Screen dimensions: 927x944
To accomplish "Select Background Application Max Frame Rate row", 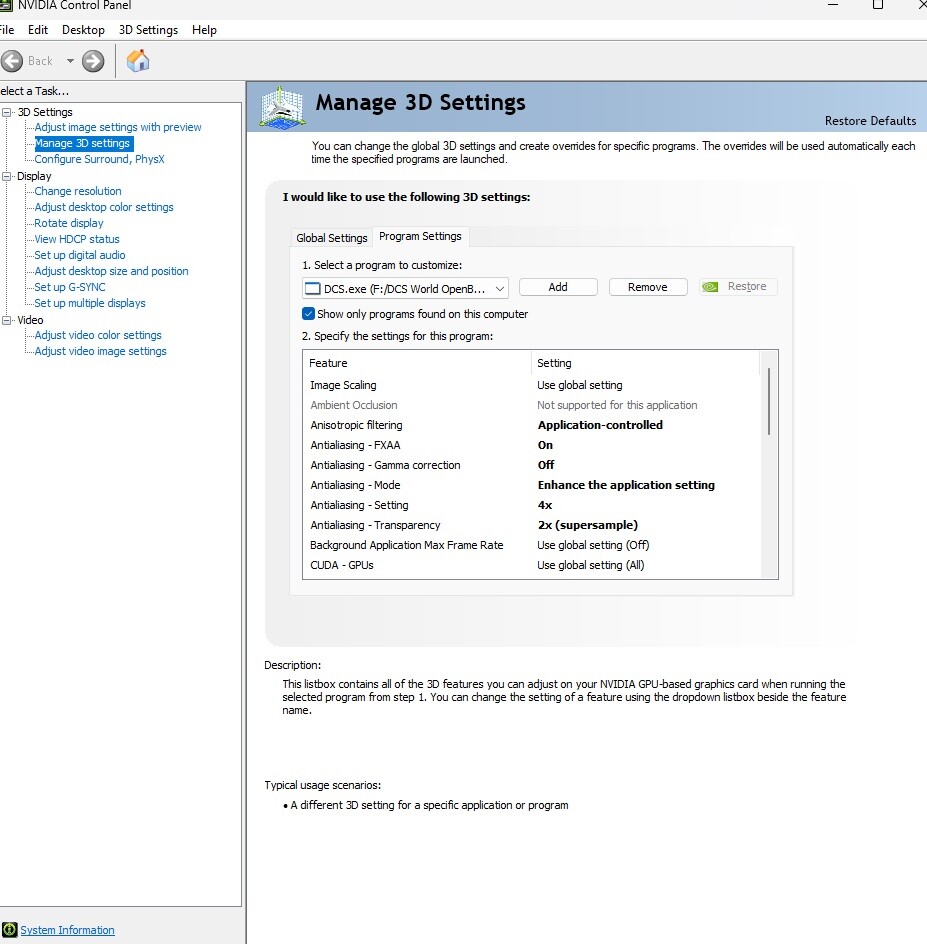I will (532, 545).
